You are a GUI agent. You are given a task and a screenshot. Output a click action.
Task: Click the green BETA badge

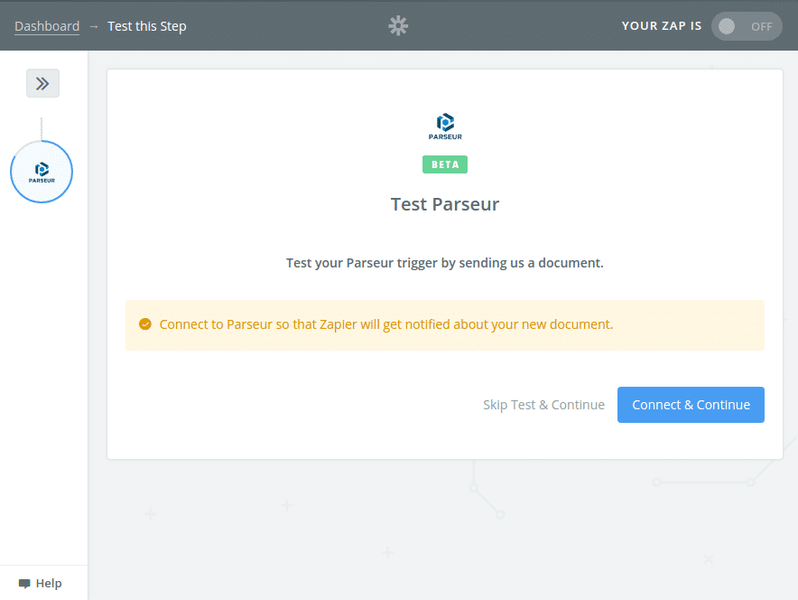pos(445,164)
